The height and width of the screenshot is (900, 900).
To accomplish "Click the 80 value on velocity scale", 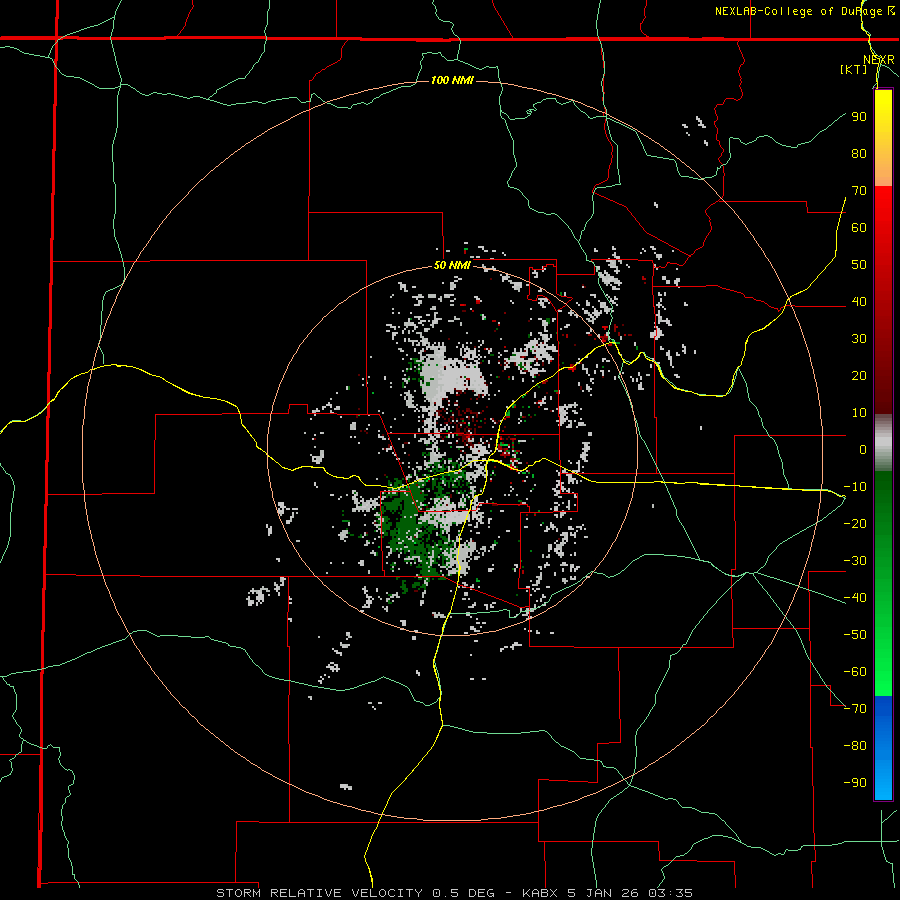I will point(859,153).
